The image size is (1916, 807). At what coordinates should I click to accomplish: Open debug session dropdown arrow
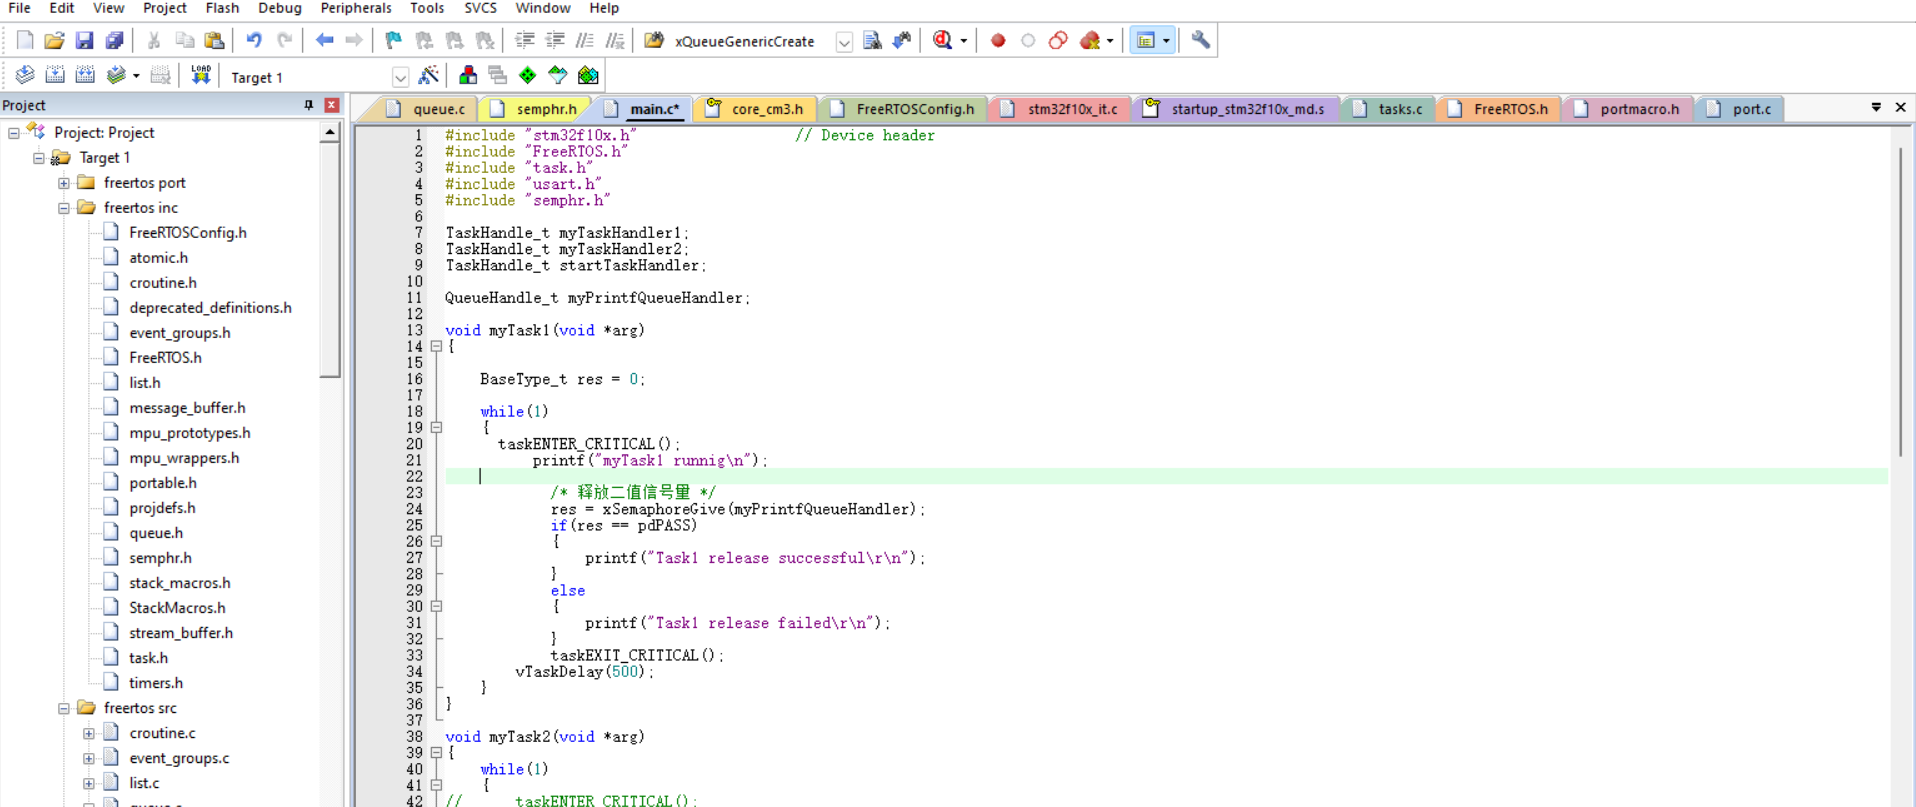(x=964, y=41)
